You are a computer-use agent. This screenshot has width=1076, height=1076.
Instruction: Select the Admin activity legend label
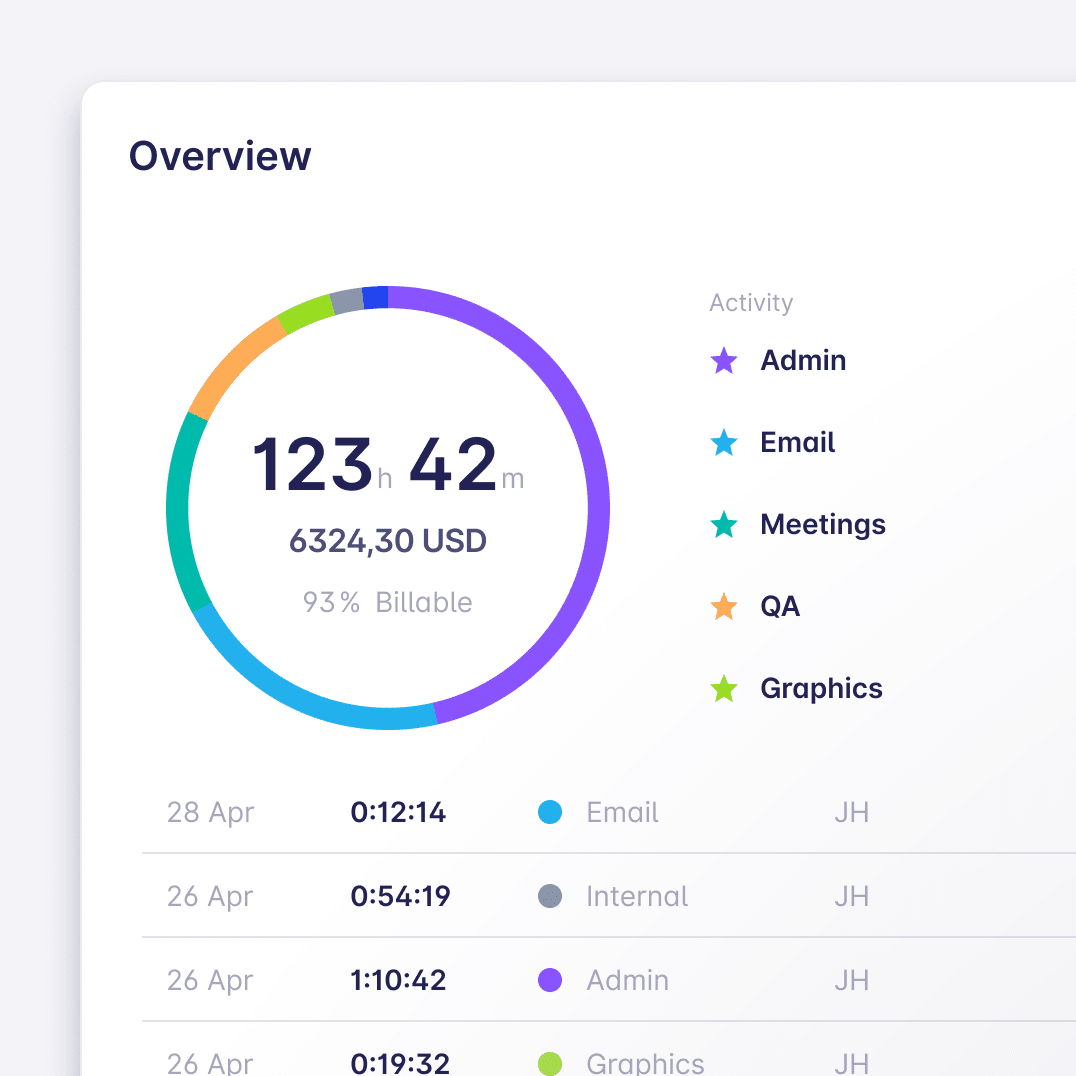803,360
